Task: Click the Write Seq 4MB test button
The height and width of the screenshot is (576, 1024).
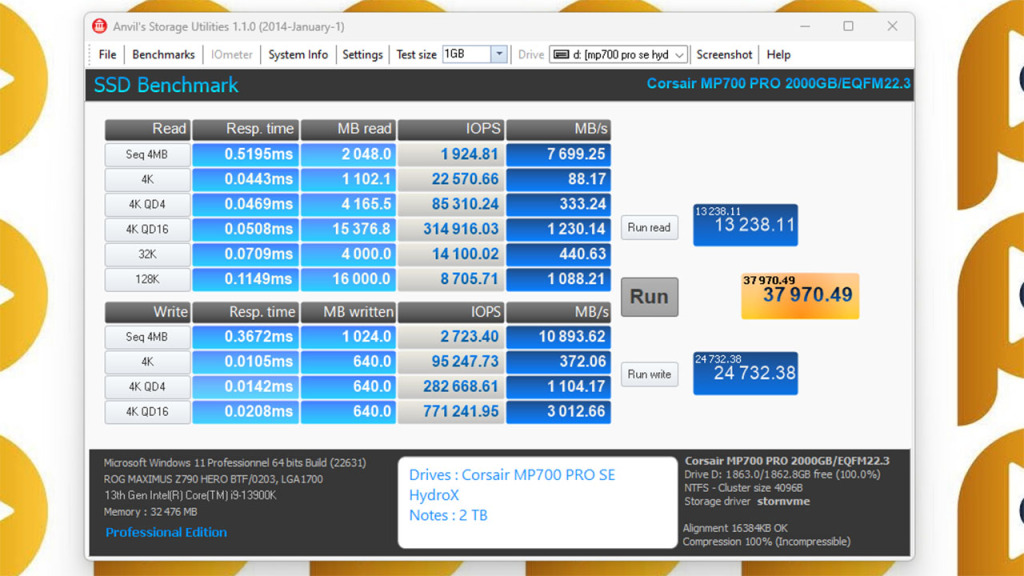Action: [147, 337]
